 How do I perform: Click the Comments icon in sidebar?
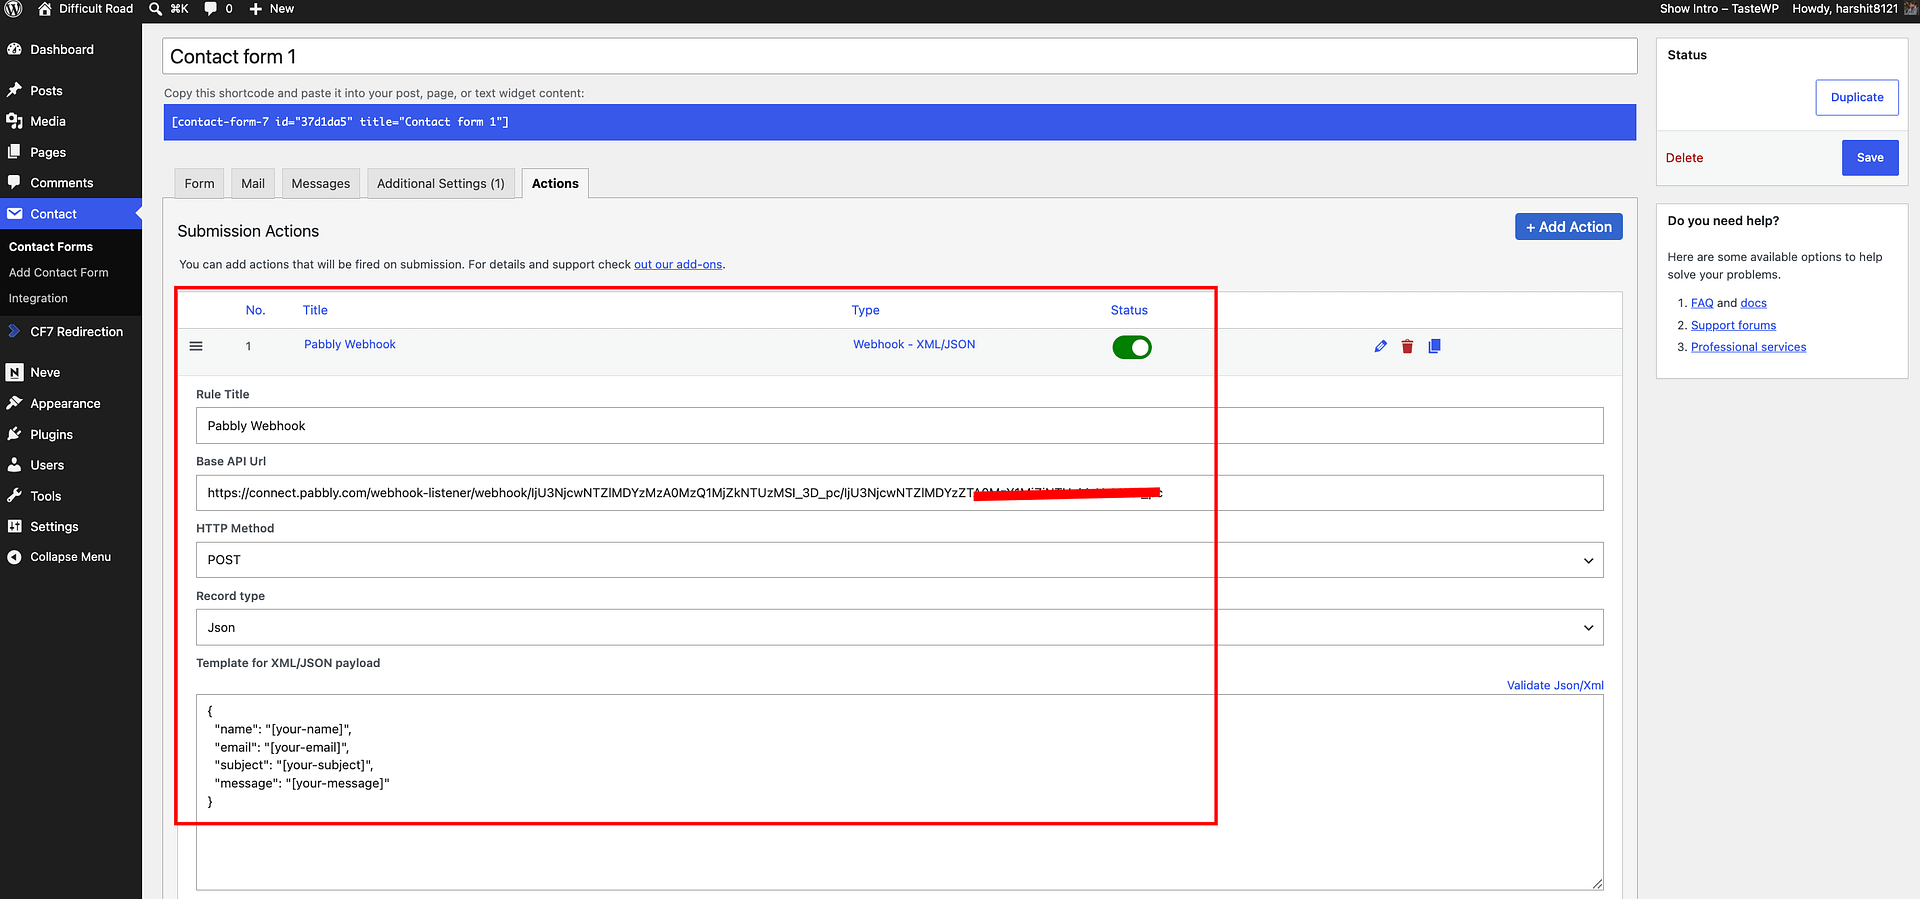(x=15, y=183)
